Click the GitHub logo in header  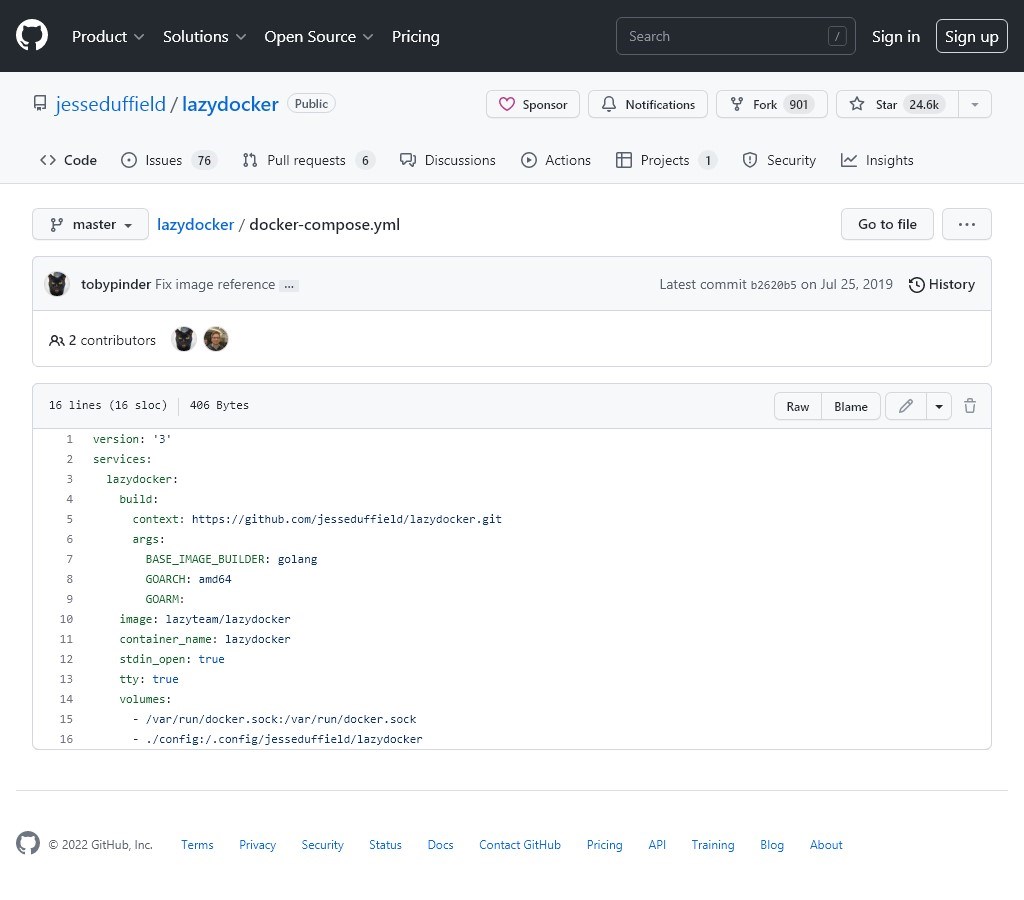click(x=32, y=36)
